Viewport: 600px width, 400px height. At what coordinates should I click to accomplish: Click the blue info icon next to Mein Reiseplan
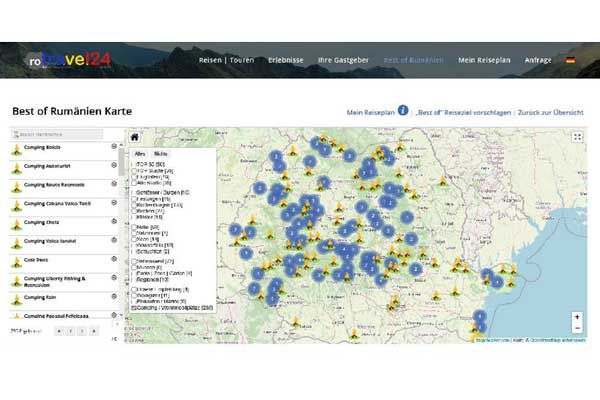[x=402, y=111]
